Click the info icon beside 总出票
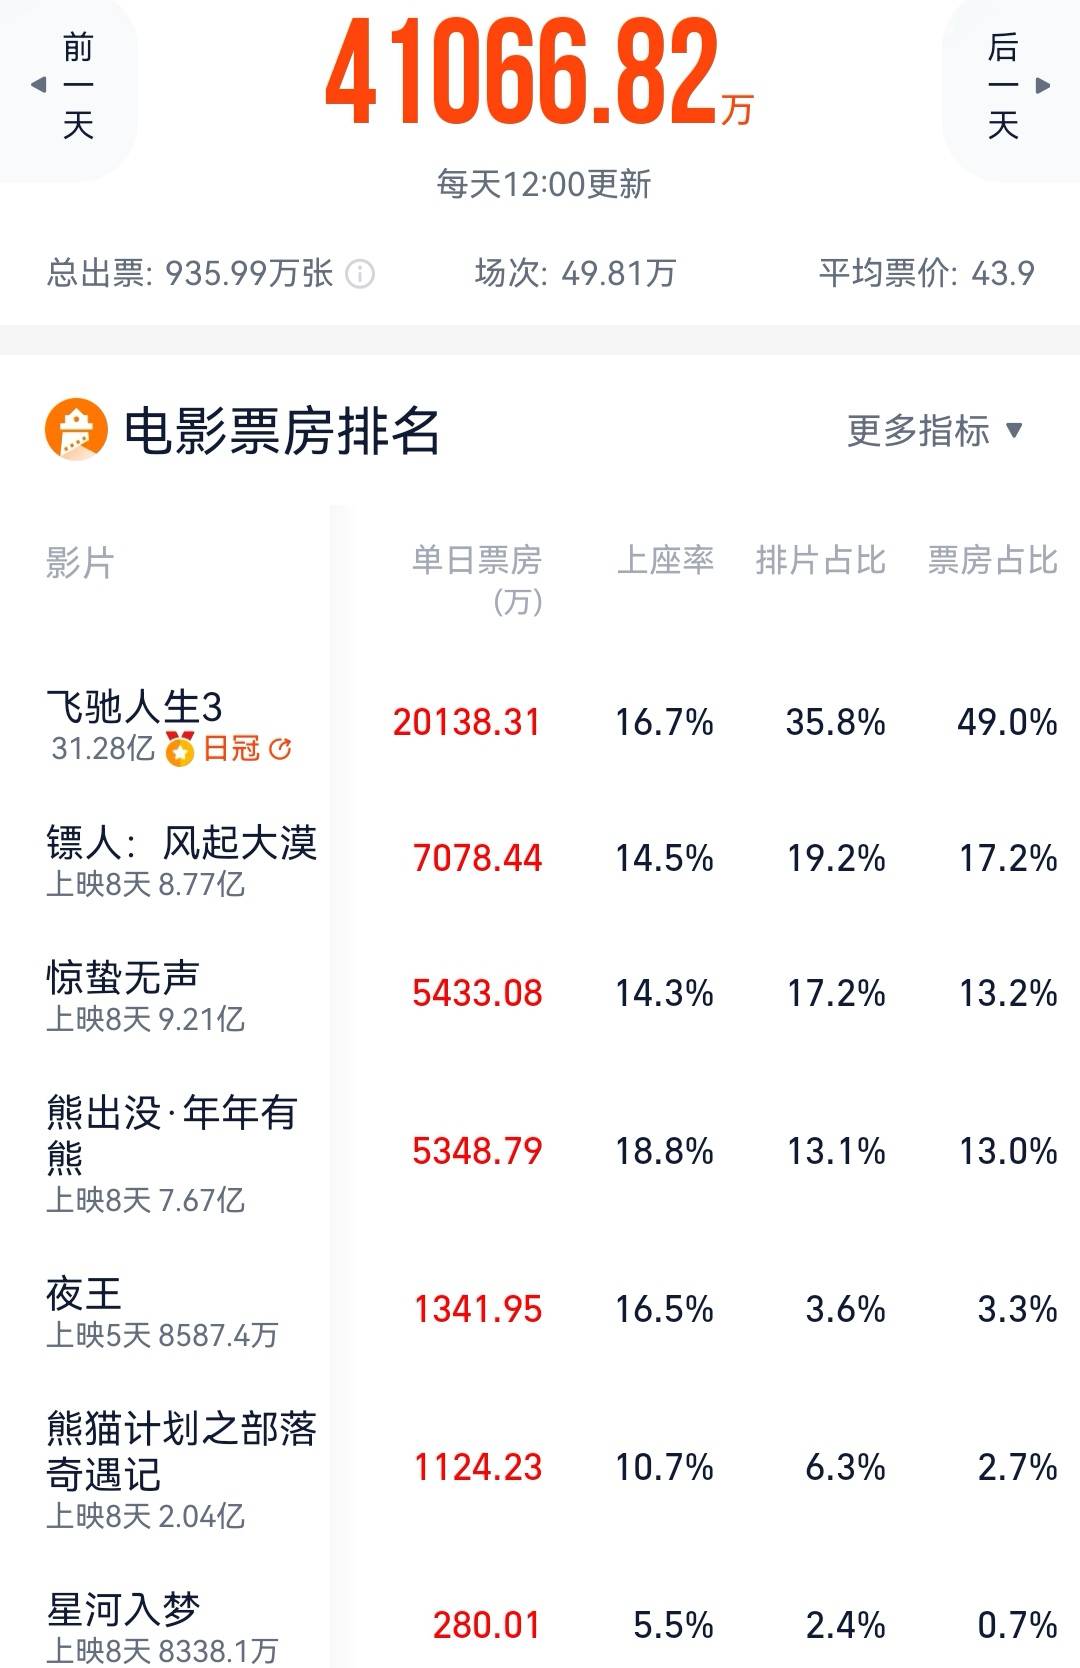Image resolution: width=1080 pixels, height=1668 pixels. tap(360, 274)
